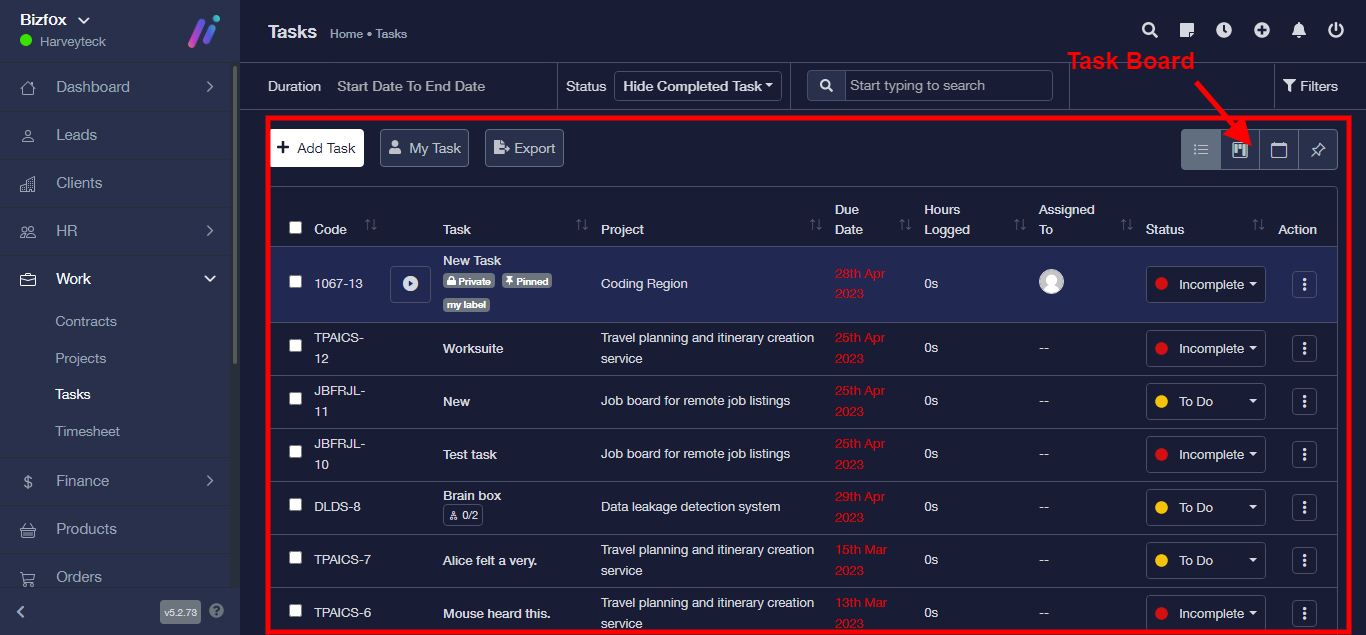Open Timesheet in the sidebar
1366x635 pixels.
point(87,431)
